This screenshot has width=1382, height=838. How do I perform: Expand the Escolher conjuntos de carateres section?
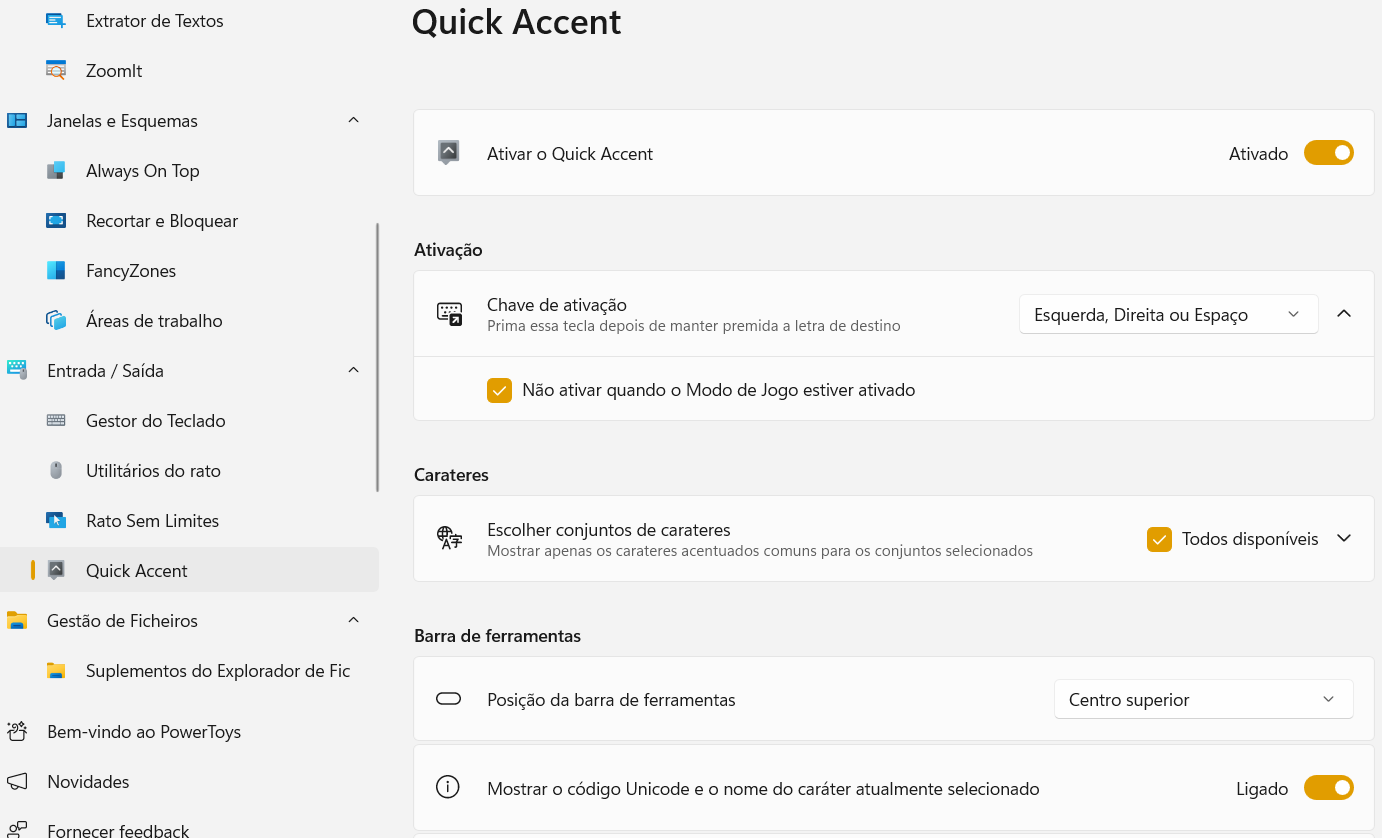coord(1344,539)
